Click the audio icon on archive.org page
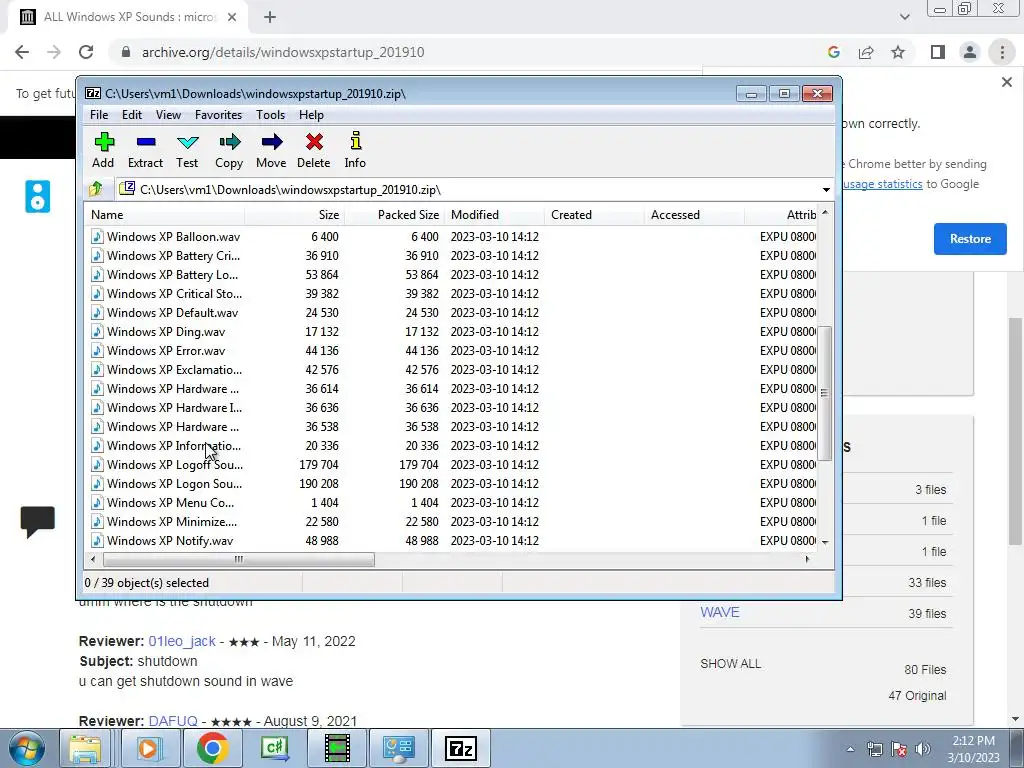1024x768 pixels. pyautogui.click(x=37, y=197)
